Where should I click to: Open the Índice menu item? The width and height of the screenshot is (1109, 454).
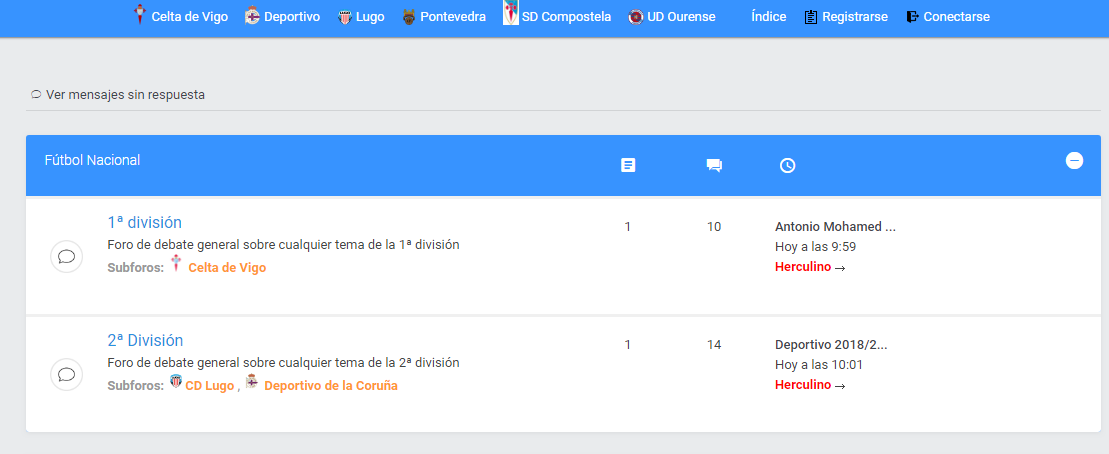pos(769,16)
